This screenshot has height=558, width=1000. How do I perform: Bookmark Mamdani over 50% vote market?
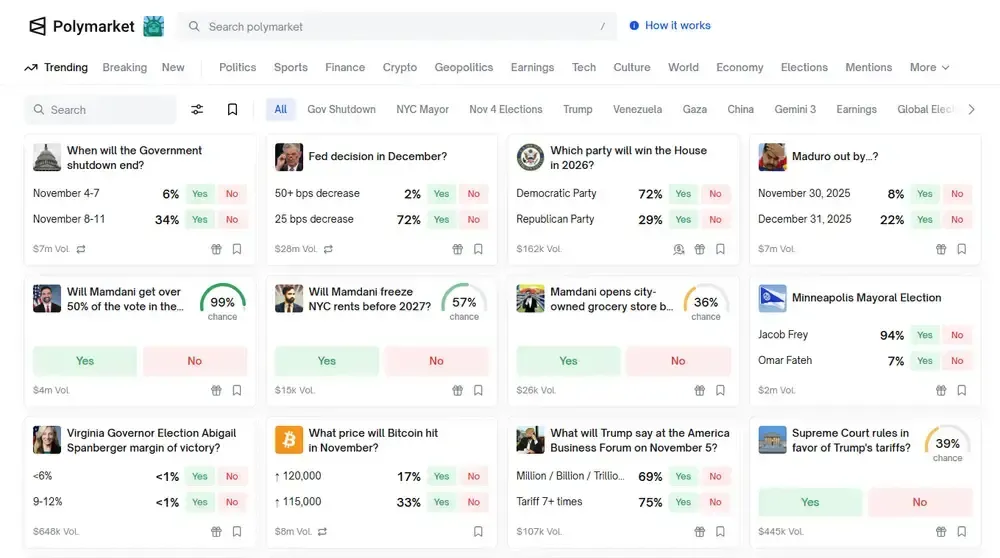(237, 390)
